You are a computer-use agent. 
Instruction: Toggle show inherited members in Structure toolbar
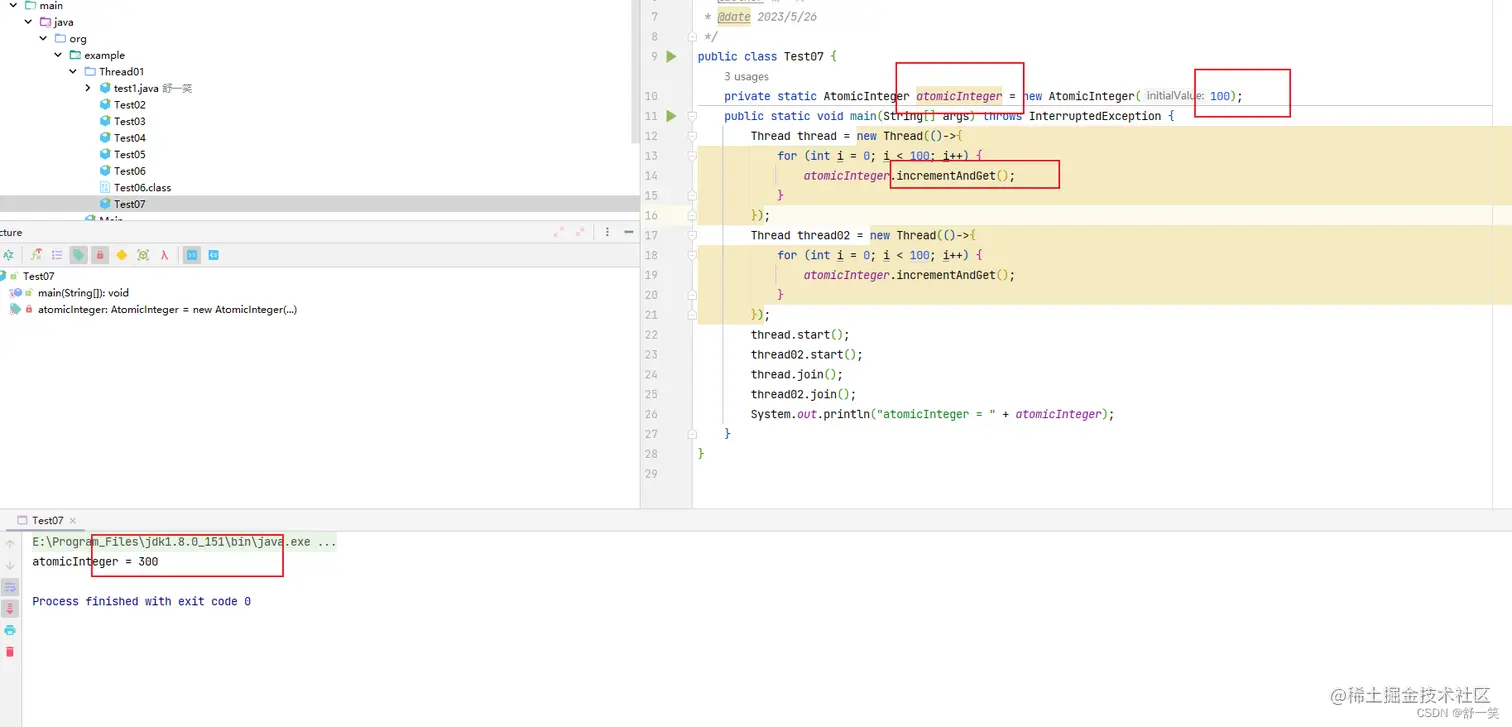coord(36,255)
